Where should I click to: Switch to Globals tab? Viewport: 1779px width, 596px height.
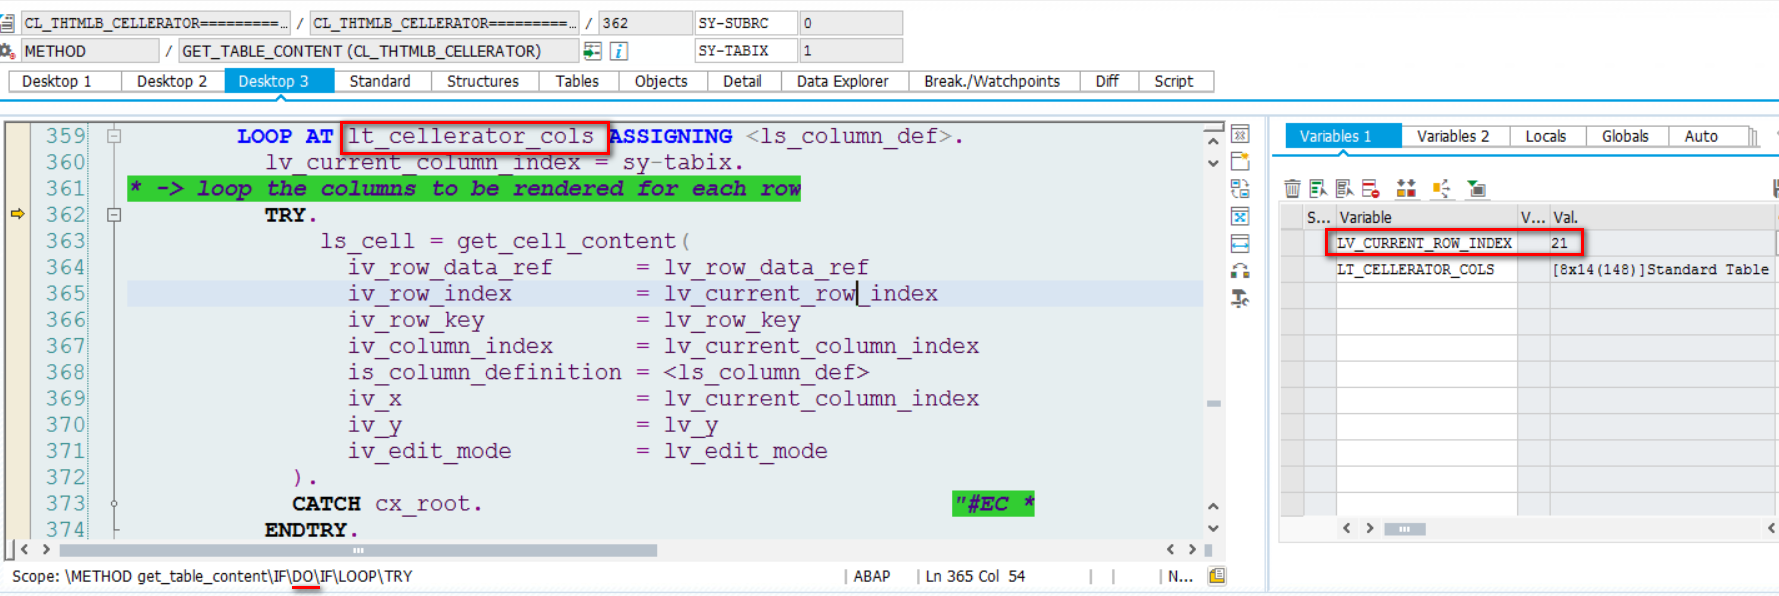1626,136
